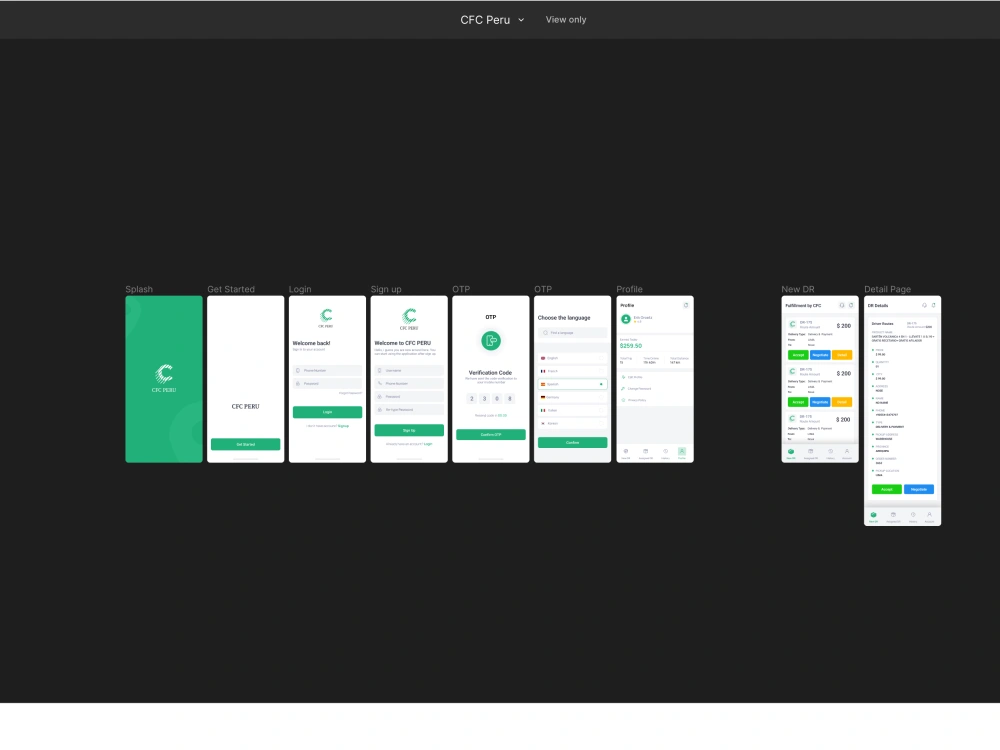This screenshot has height=750, width=1000.
Task: Select the French language radio button
Action: (601, 371)
